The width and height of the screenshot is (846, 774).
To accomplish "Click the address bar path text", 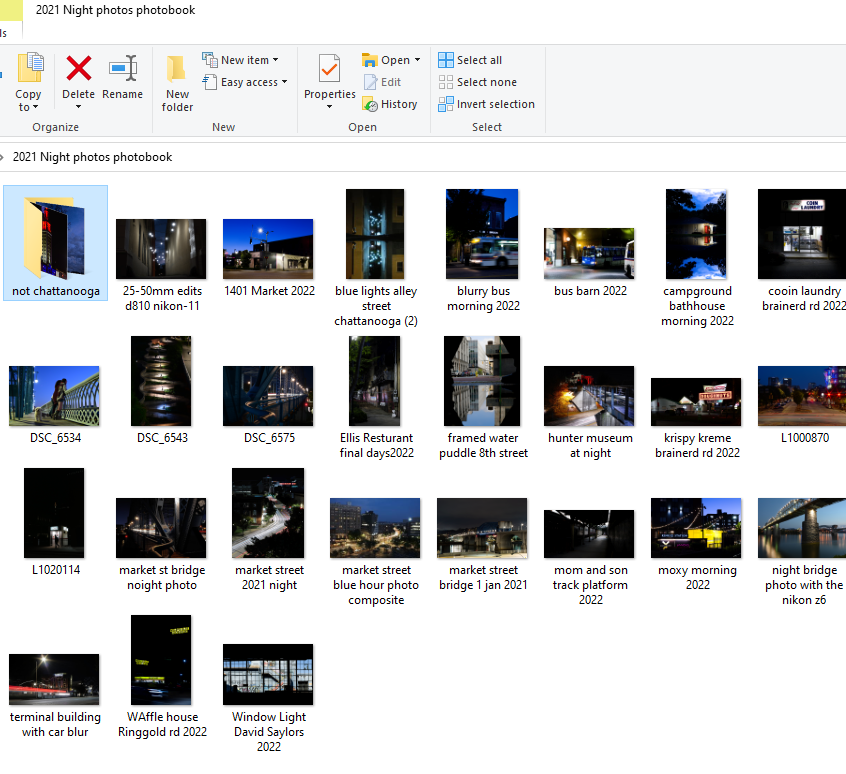I will [92, 157].
